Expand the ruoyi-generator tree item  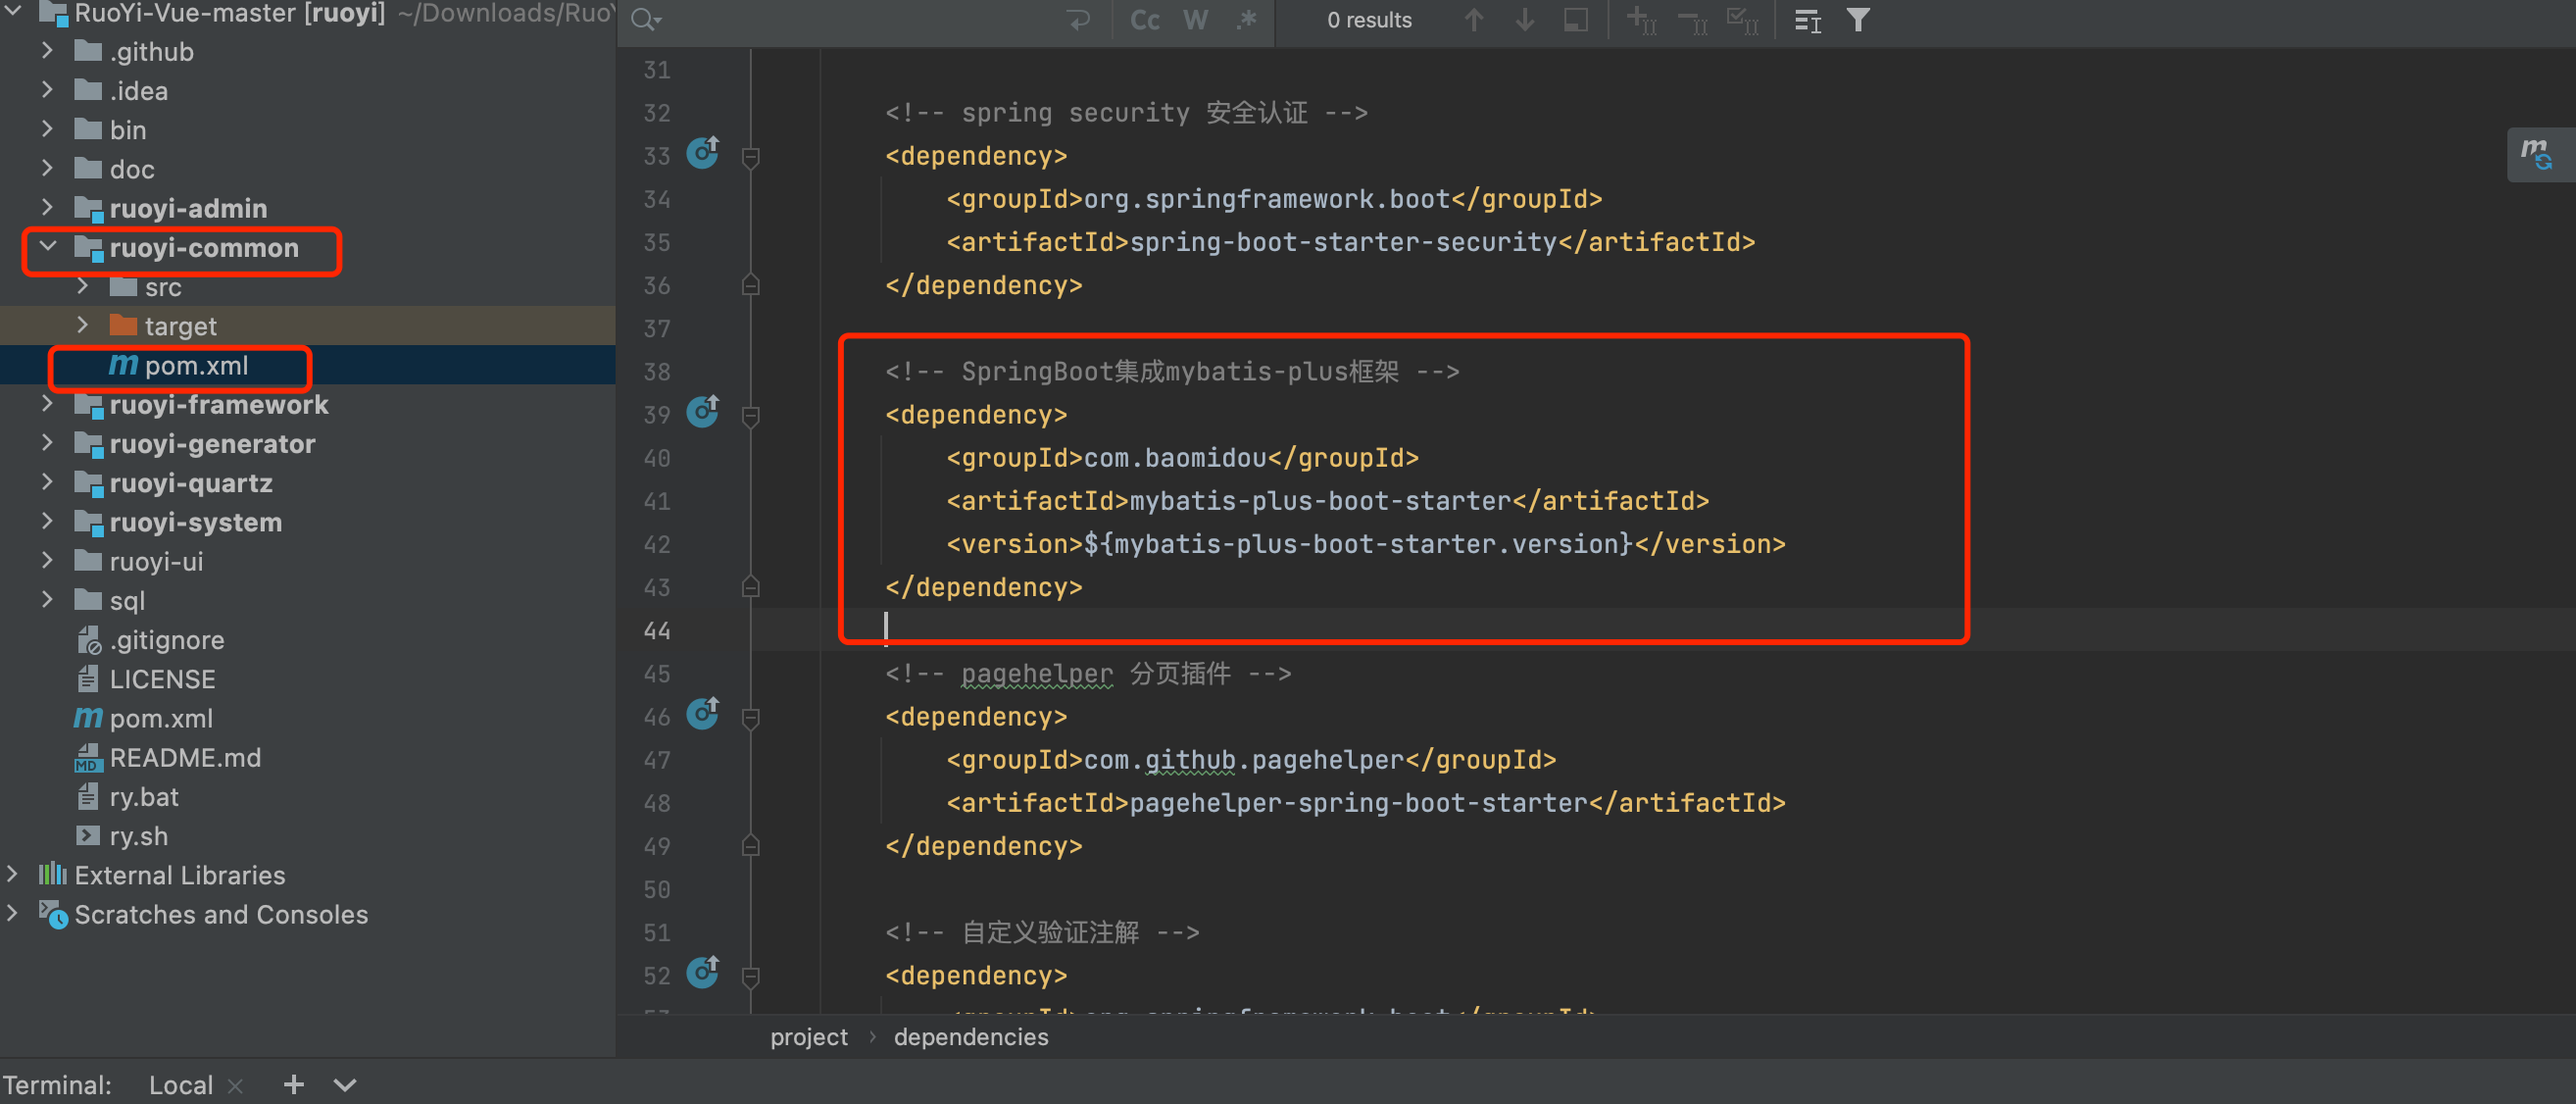point(61,443)
